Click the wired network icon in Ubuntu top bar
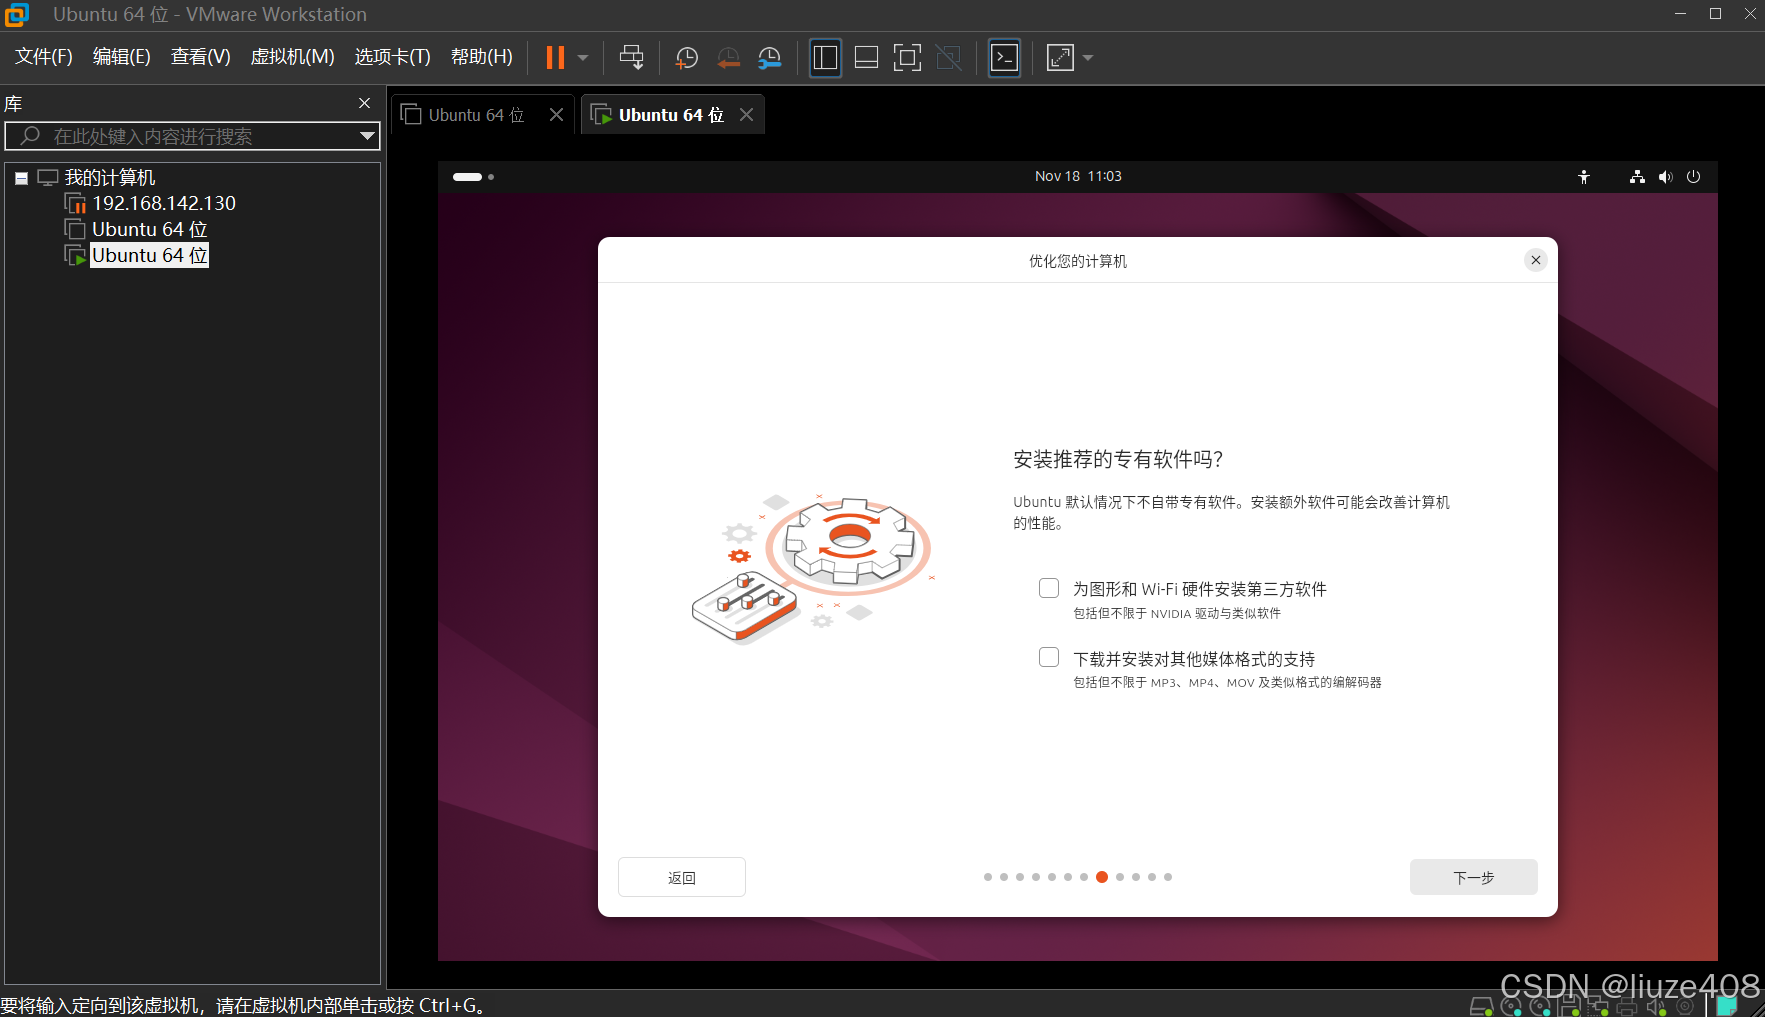The image size is (1765, 1017). pyautogui.click(x=1637, y=177)
